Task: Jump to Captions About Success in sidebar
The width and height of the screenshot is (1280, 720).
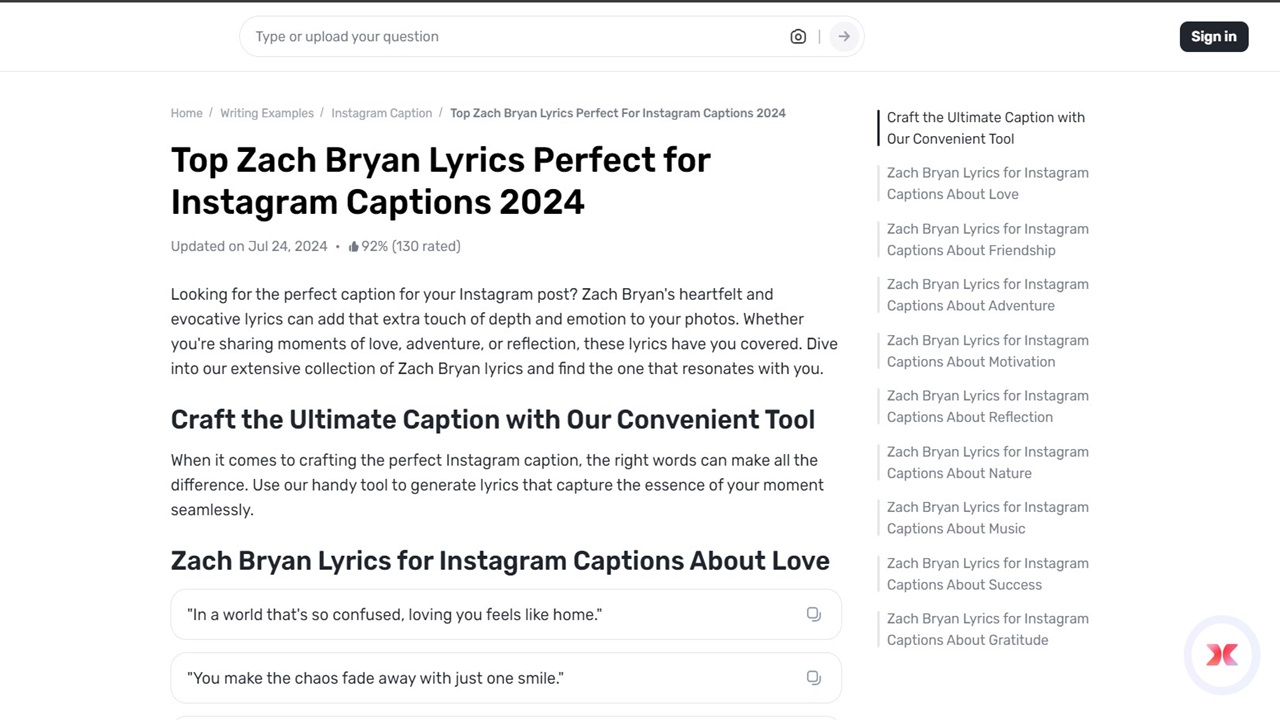Action: (x=988, y=574)
